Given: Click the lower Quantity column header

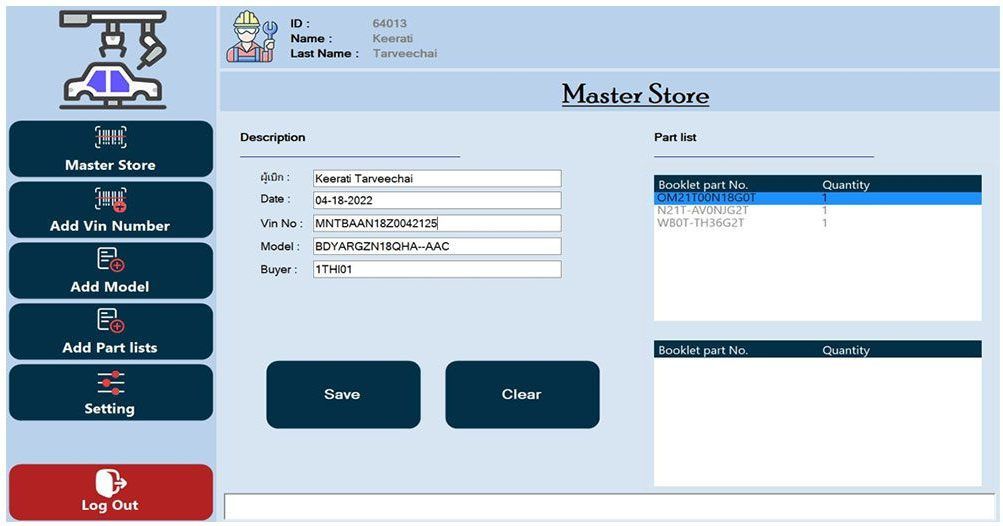Looking at the screenshot, I should tap(846, 350).
